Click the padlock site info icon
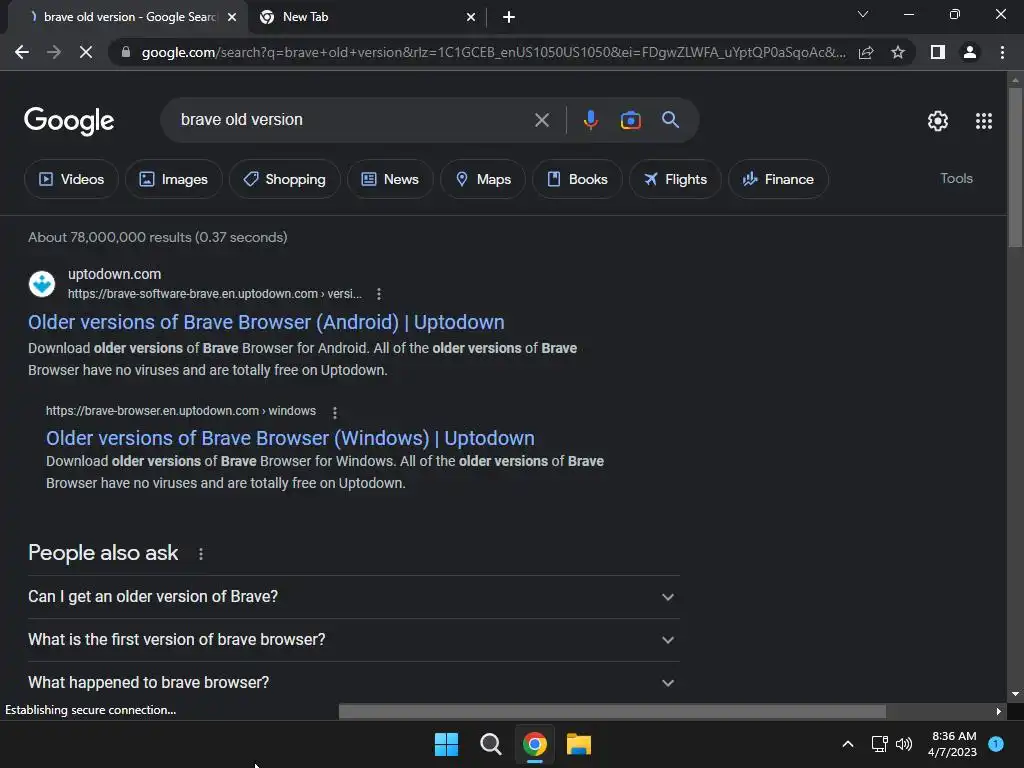 coord(126,52)
